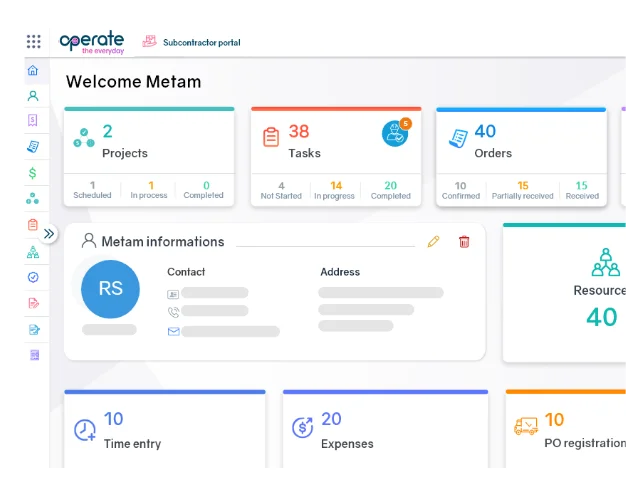Open the Expenses card
Image resolution: width=626 pixels, height=492 pixels.
click(384, 430)
